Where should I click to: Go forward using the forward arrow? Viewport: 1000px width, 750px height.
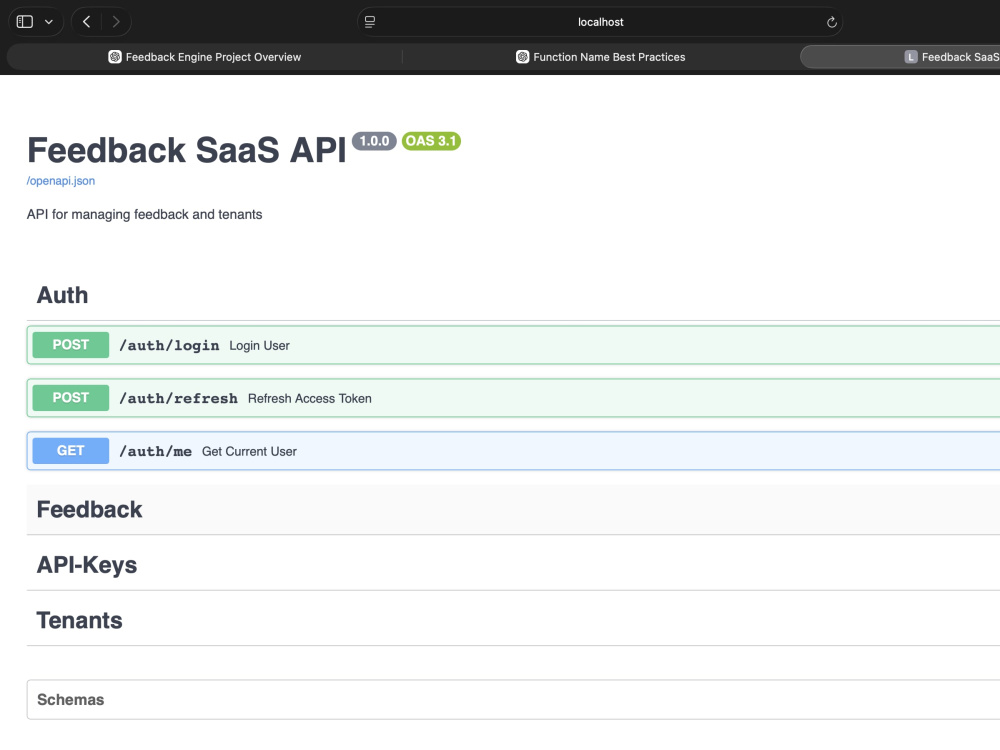115,22
